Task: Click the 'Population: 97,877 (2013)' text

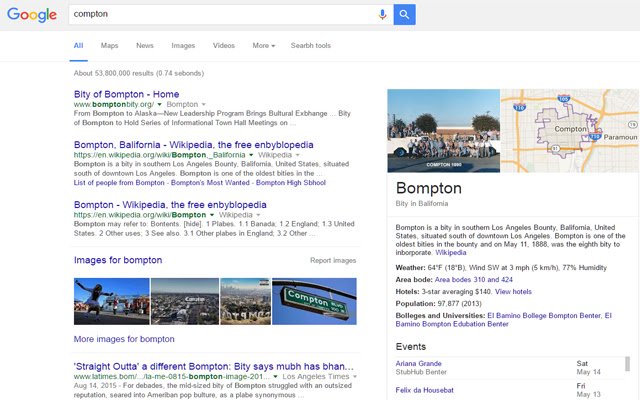Action: click(x=438, y=304)
